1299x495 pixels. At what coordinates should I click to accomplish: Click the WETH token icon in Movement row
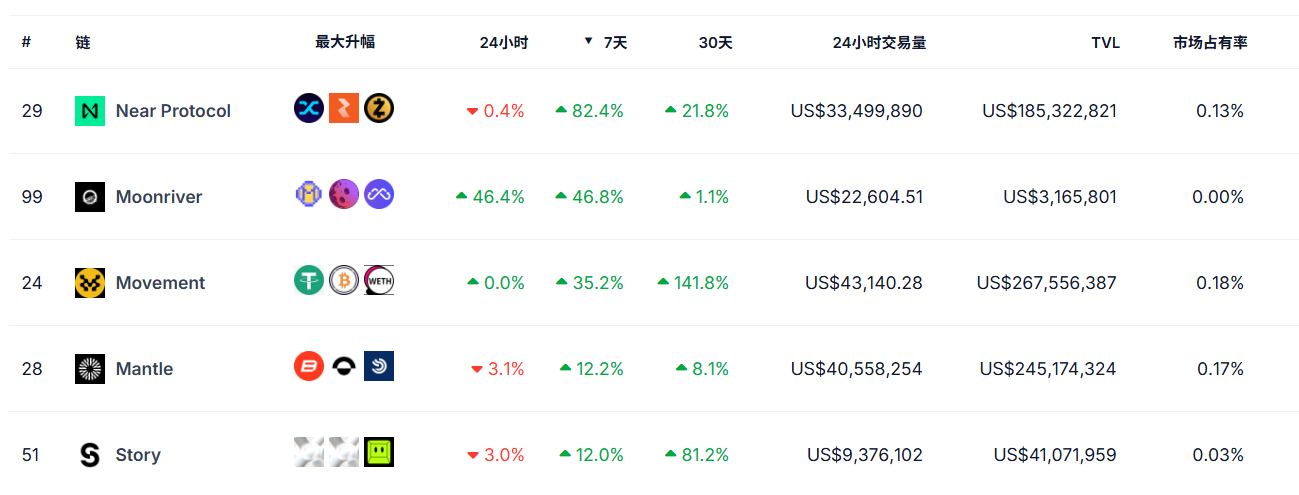pos(379,280)
